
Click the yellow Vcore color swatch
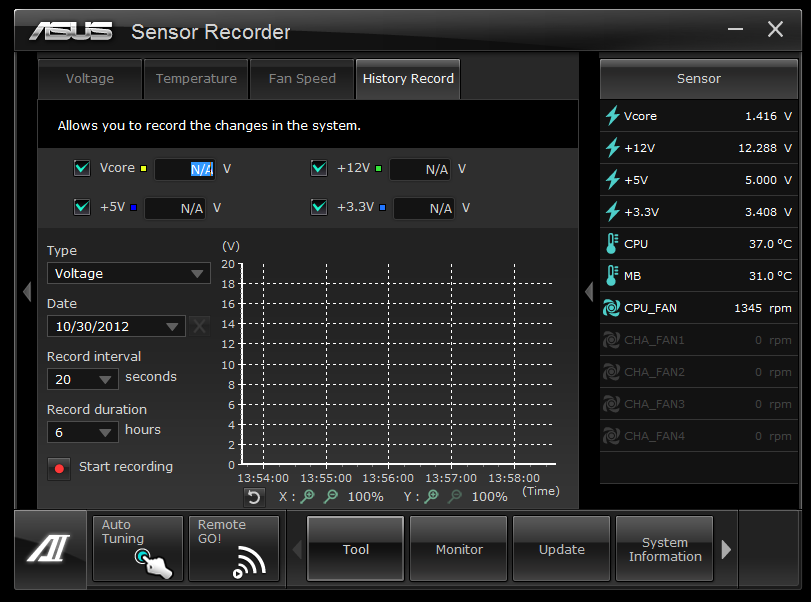[x=144, y=169]
